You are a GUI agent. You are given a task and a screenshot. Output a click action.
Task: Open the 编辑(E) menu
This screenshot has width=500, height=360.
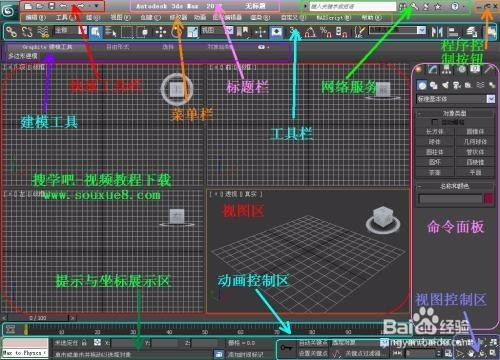tap(36, 17)
